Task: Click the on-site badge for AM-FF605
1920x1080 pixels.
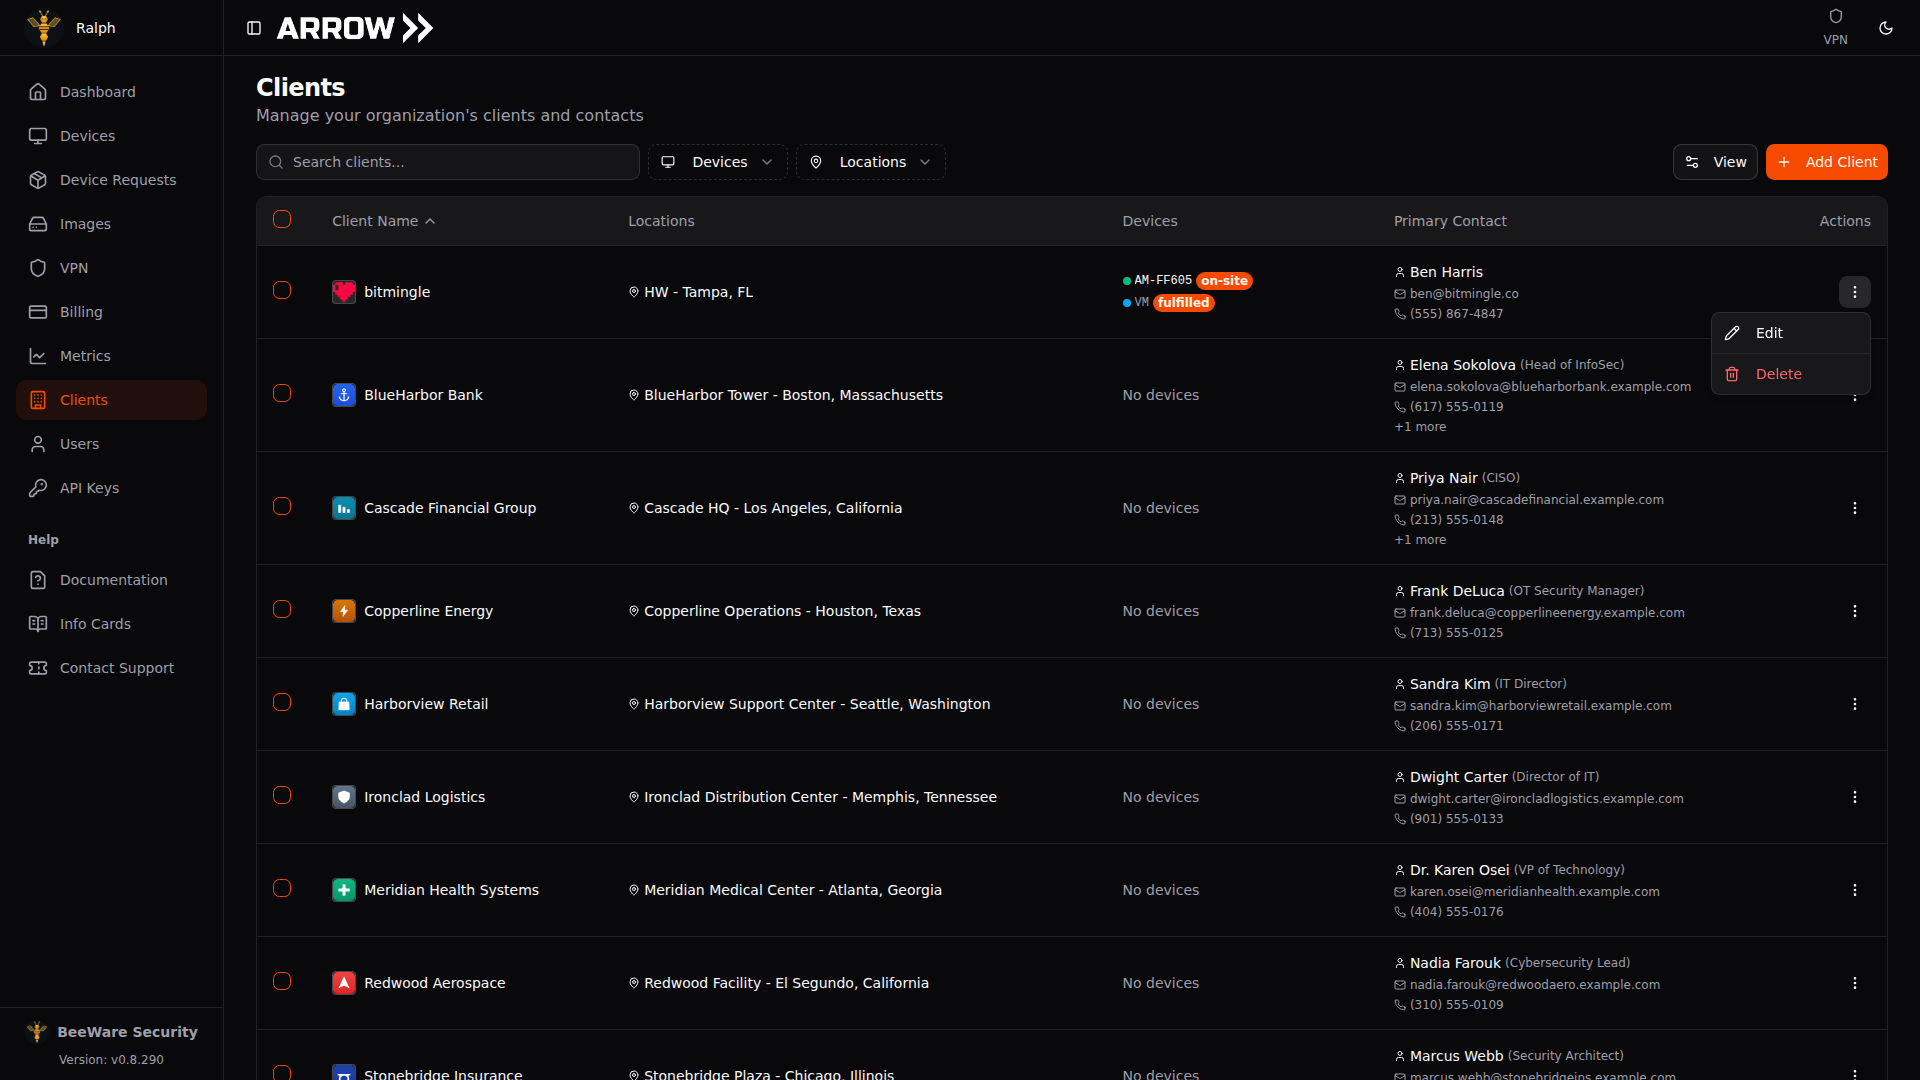Action: click(1225, 281)
